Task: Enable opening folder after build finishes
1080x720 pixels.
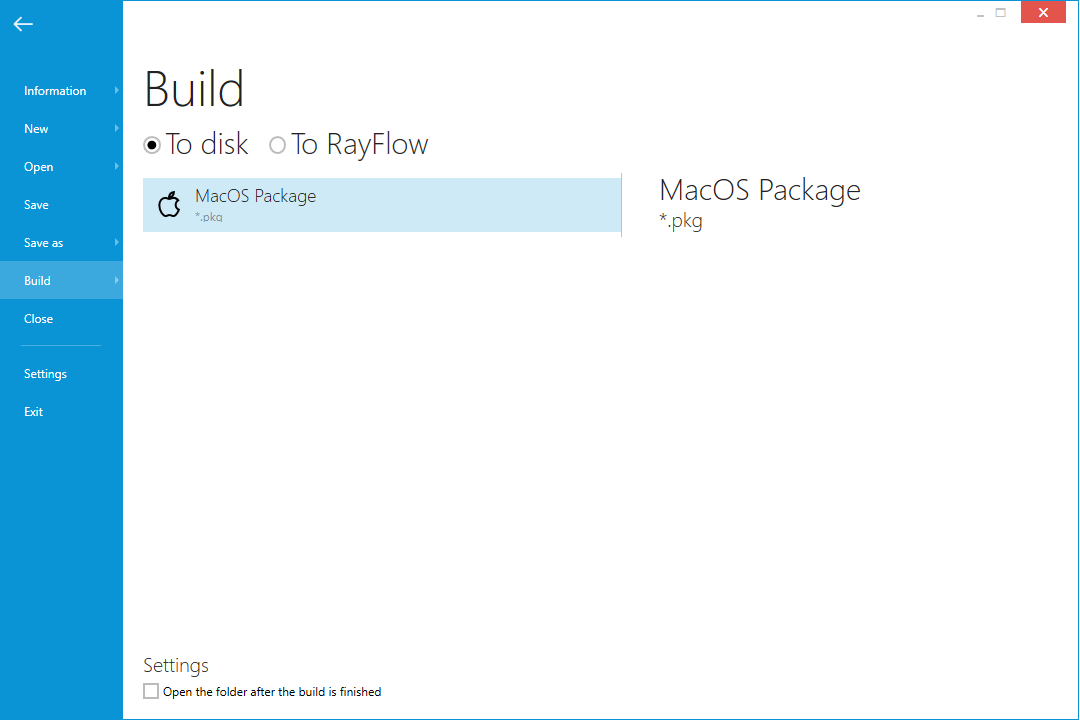Action: pyautogui.click(x=151, y=690)
